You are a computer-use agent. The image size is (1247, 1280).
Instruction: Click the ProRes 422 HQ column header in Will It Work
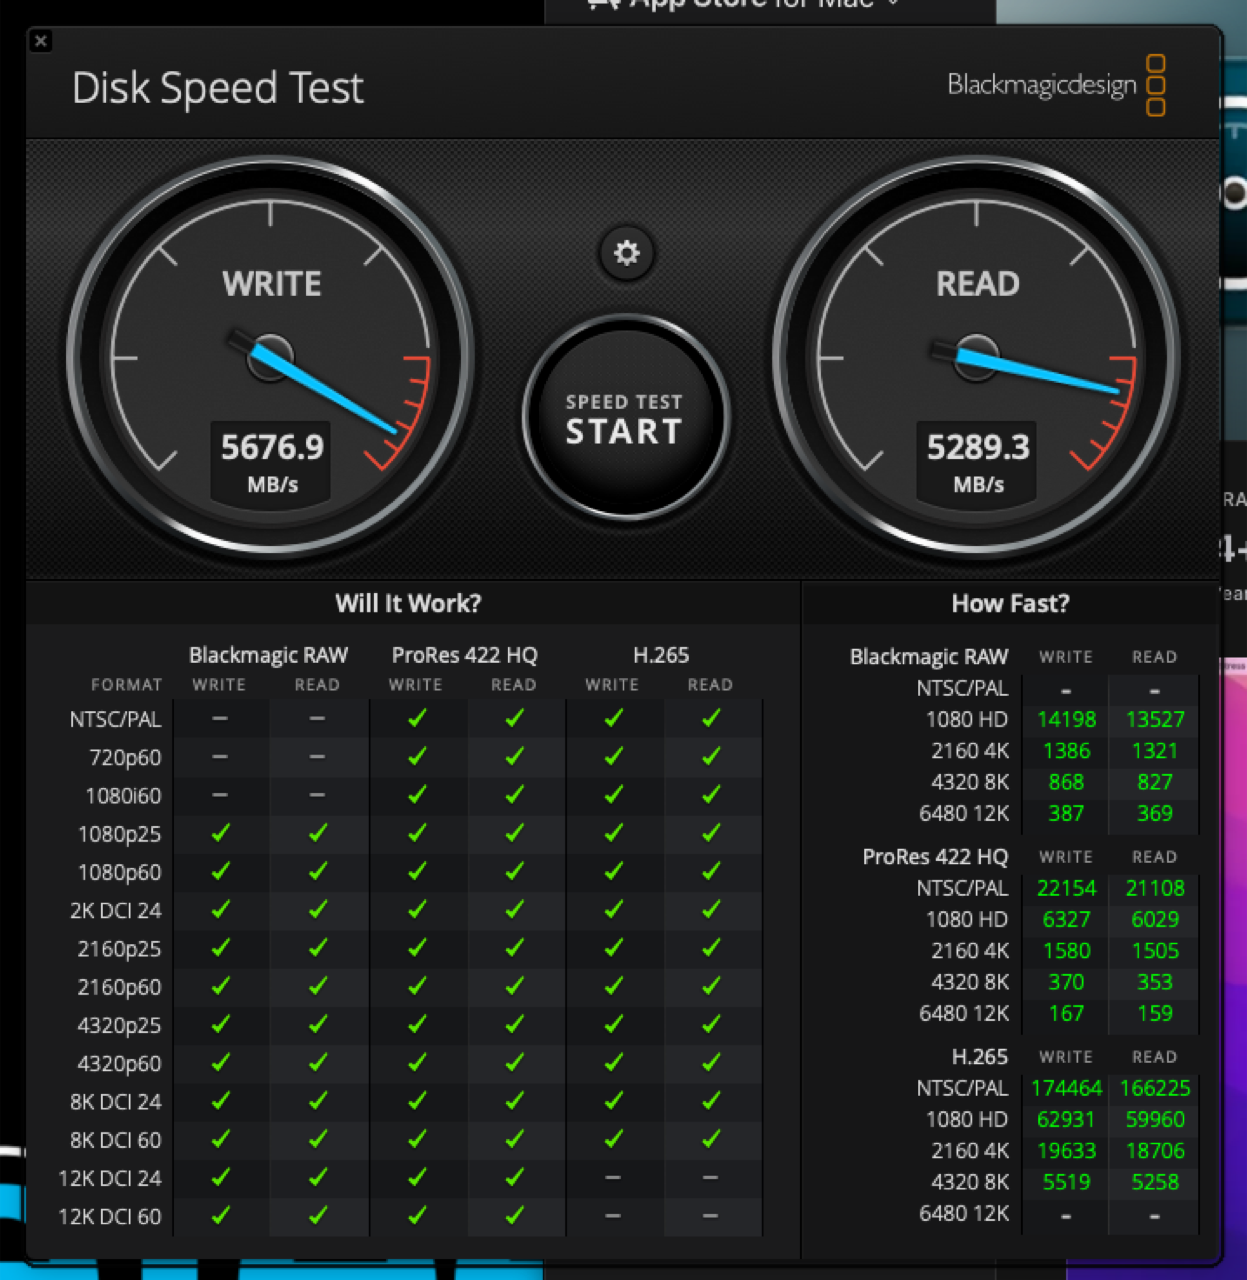[465, 655]
